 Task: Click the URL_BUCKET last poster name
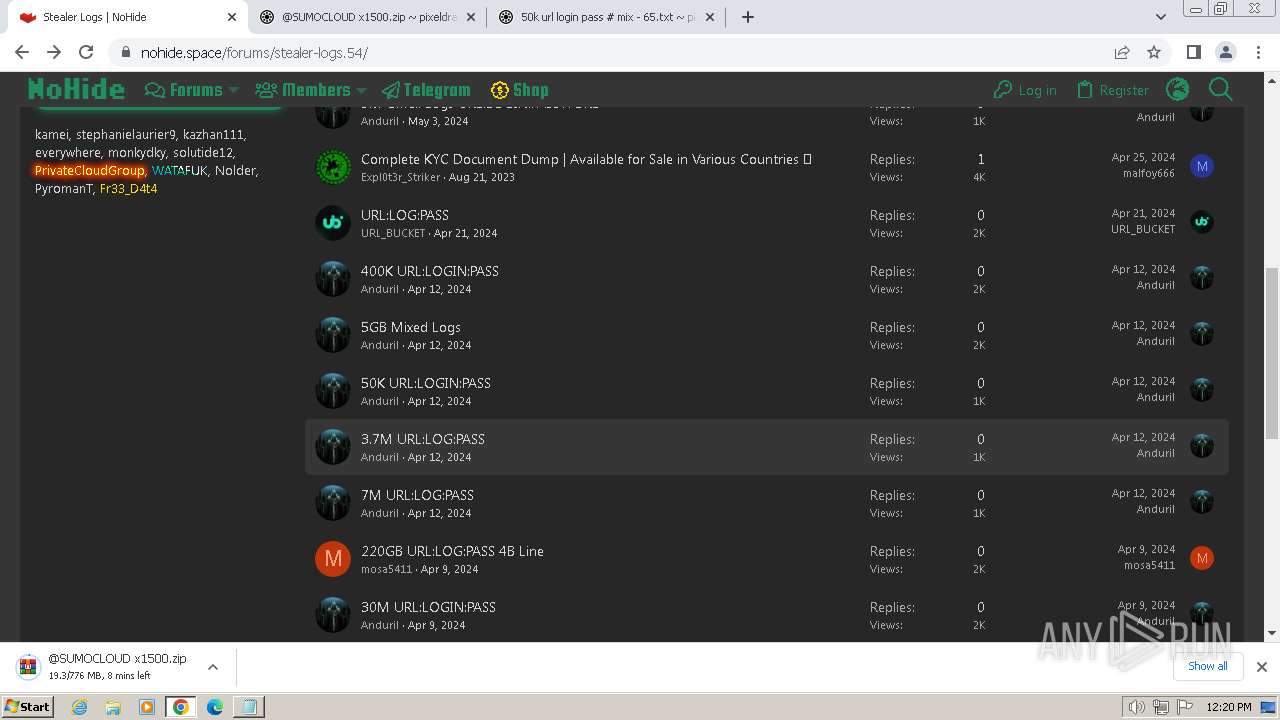[1143, 229]
